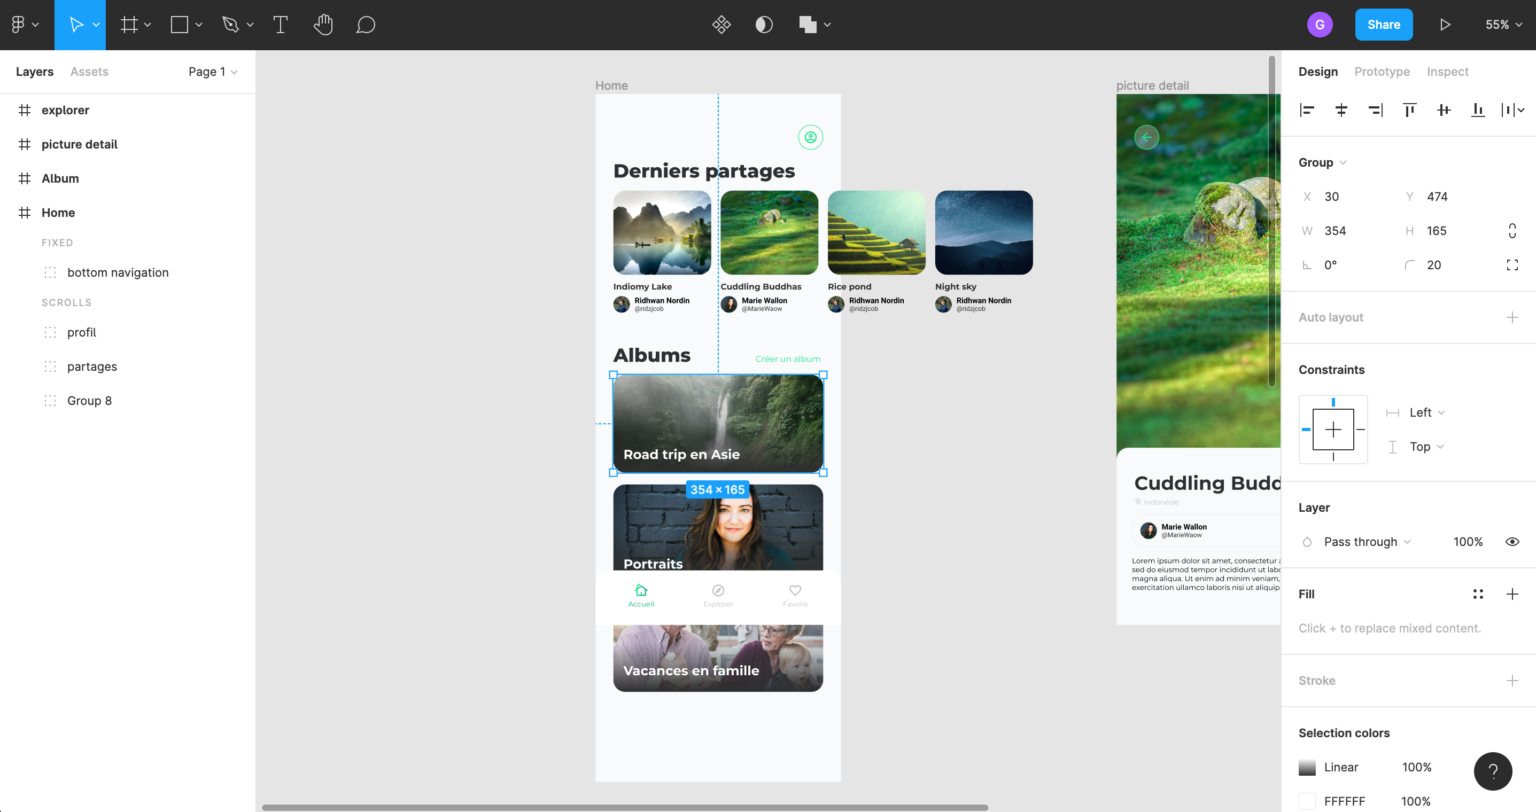Open the horizontal constraint Left dropdown

tap(1423, 412)
